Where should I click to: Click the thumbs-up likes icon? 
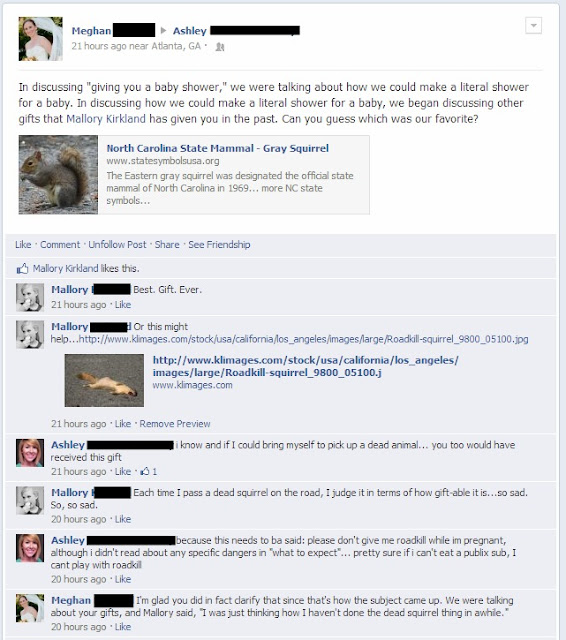point(22,268)
